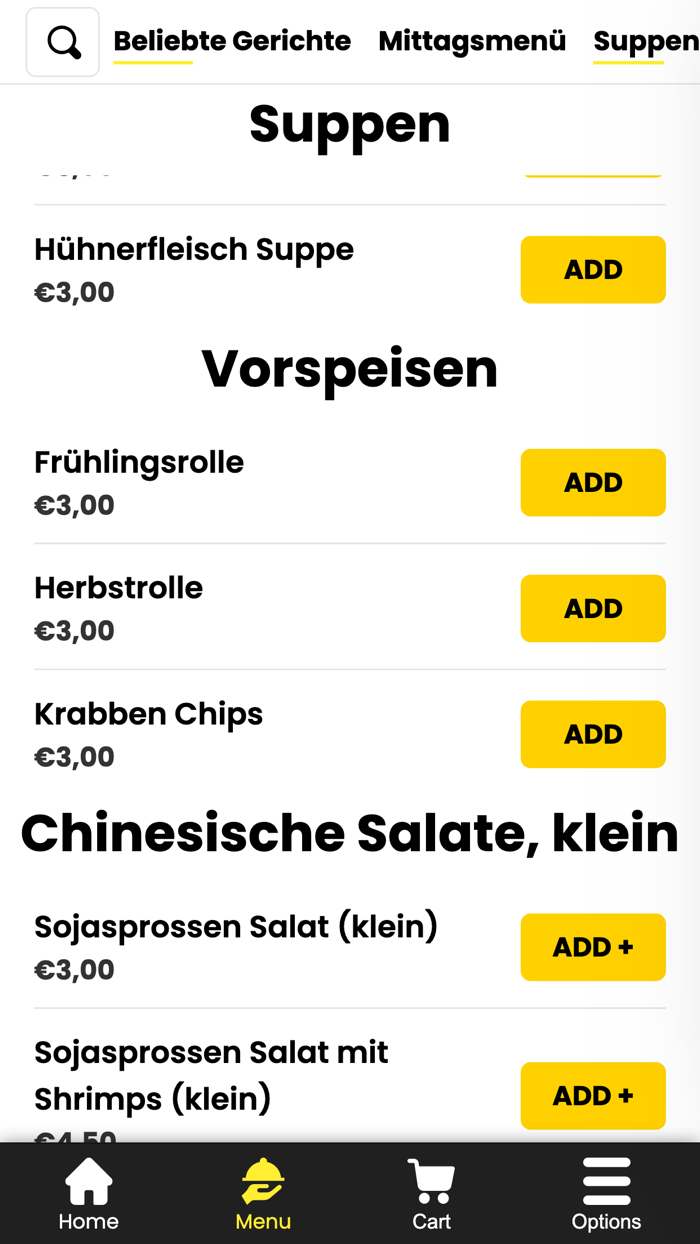Viewport: 700px width, 1244px height.
Task: Add Krabben Chips to the order
Action: point(593,734)
